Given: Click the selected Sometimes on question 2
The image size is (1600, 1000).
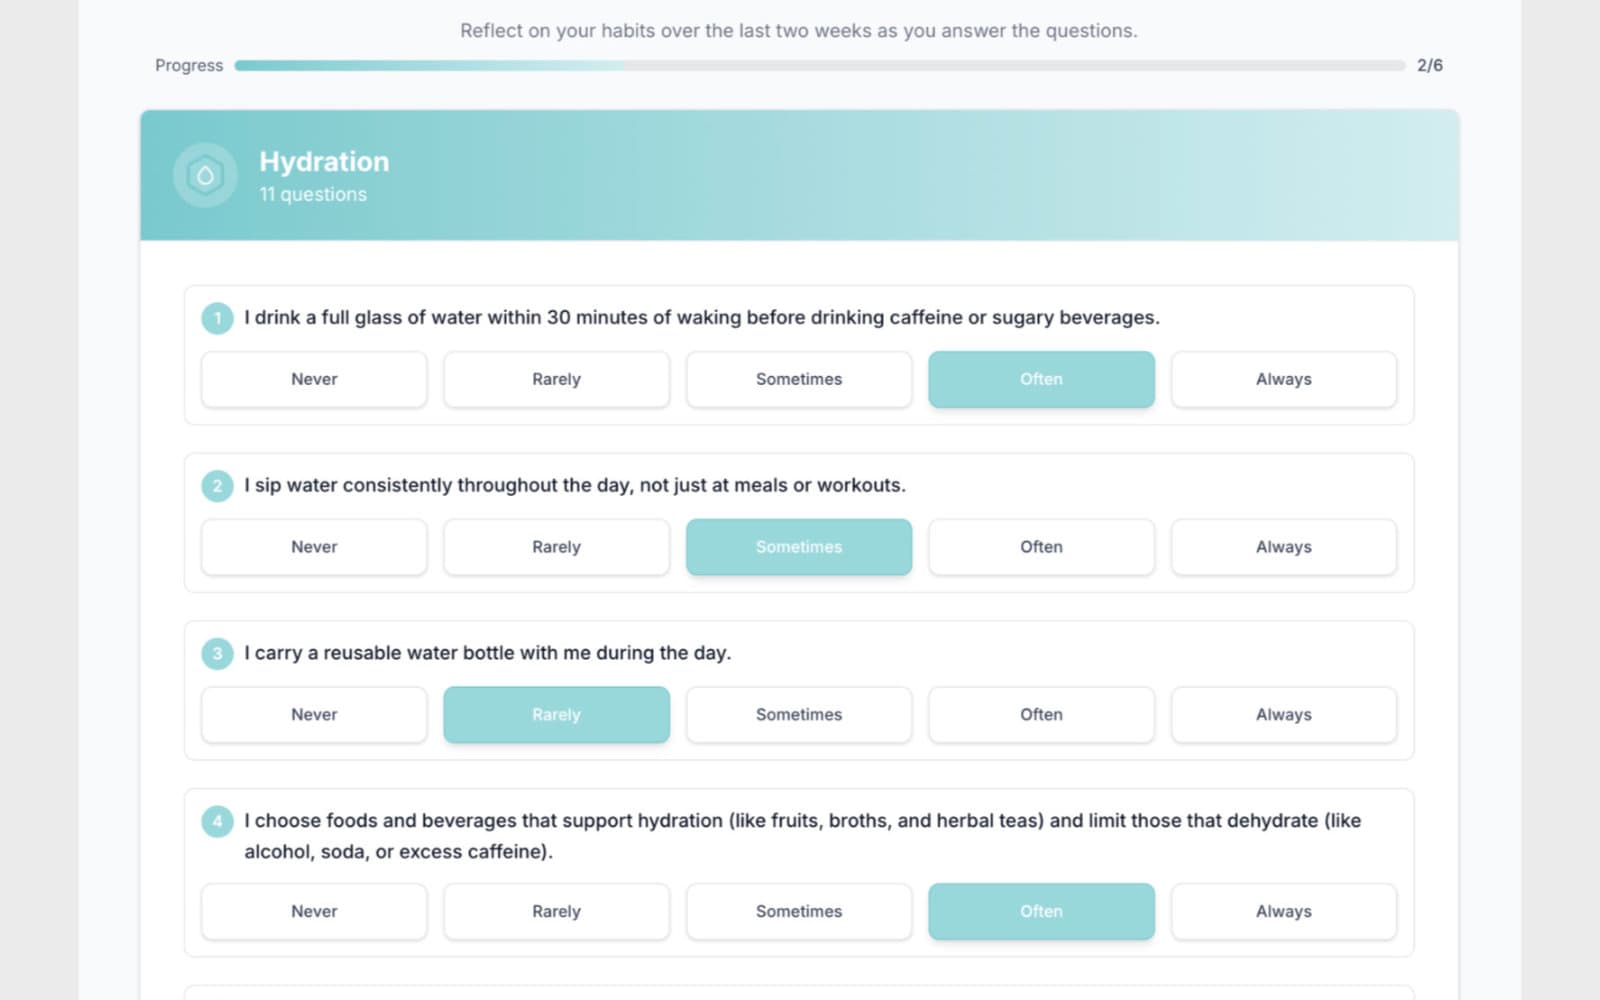Looking at the screenshot, I should [x=798, y=547].
